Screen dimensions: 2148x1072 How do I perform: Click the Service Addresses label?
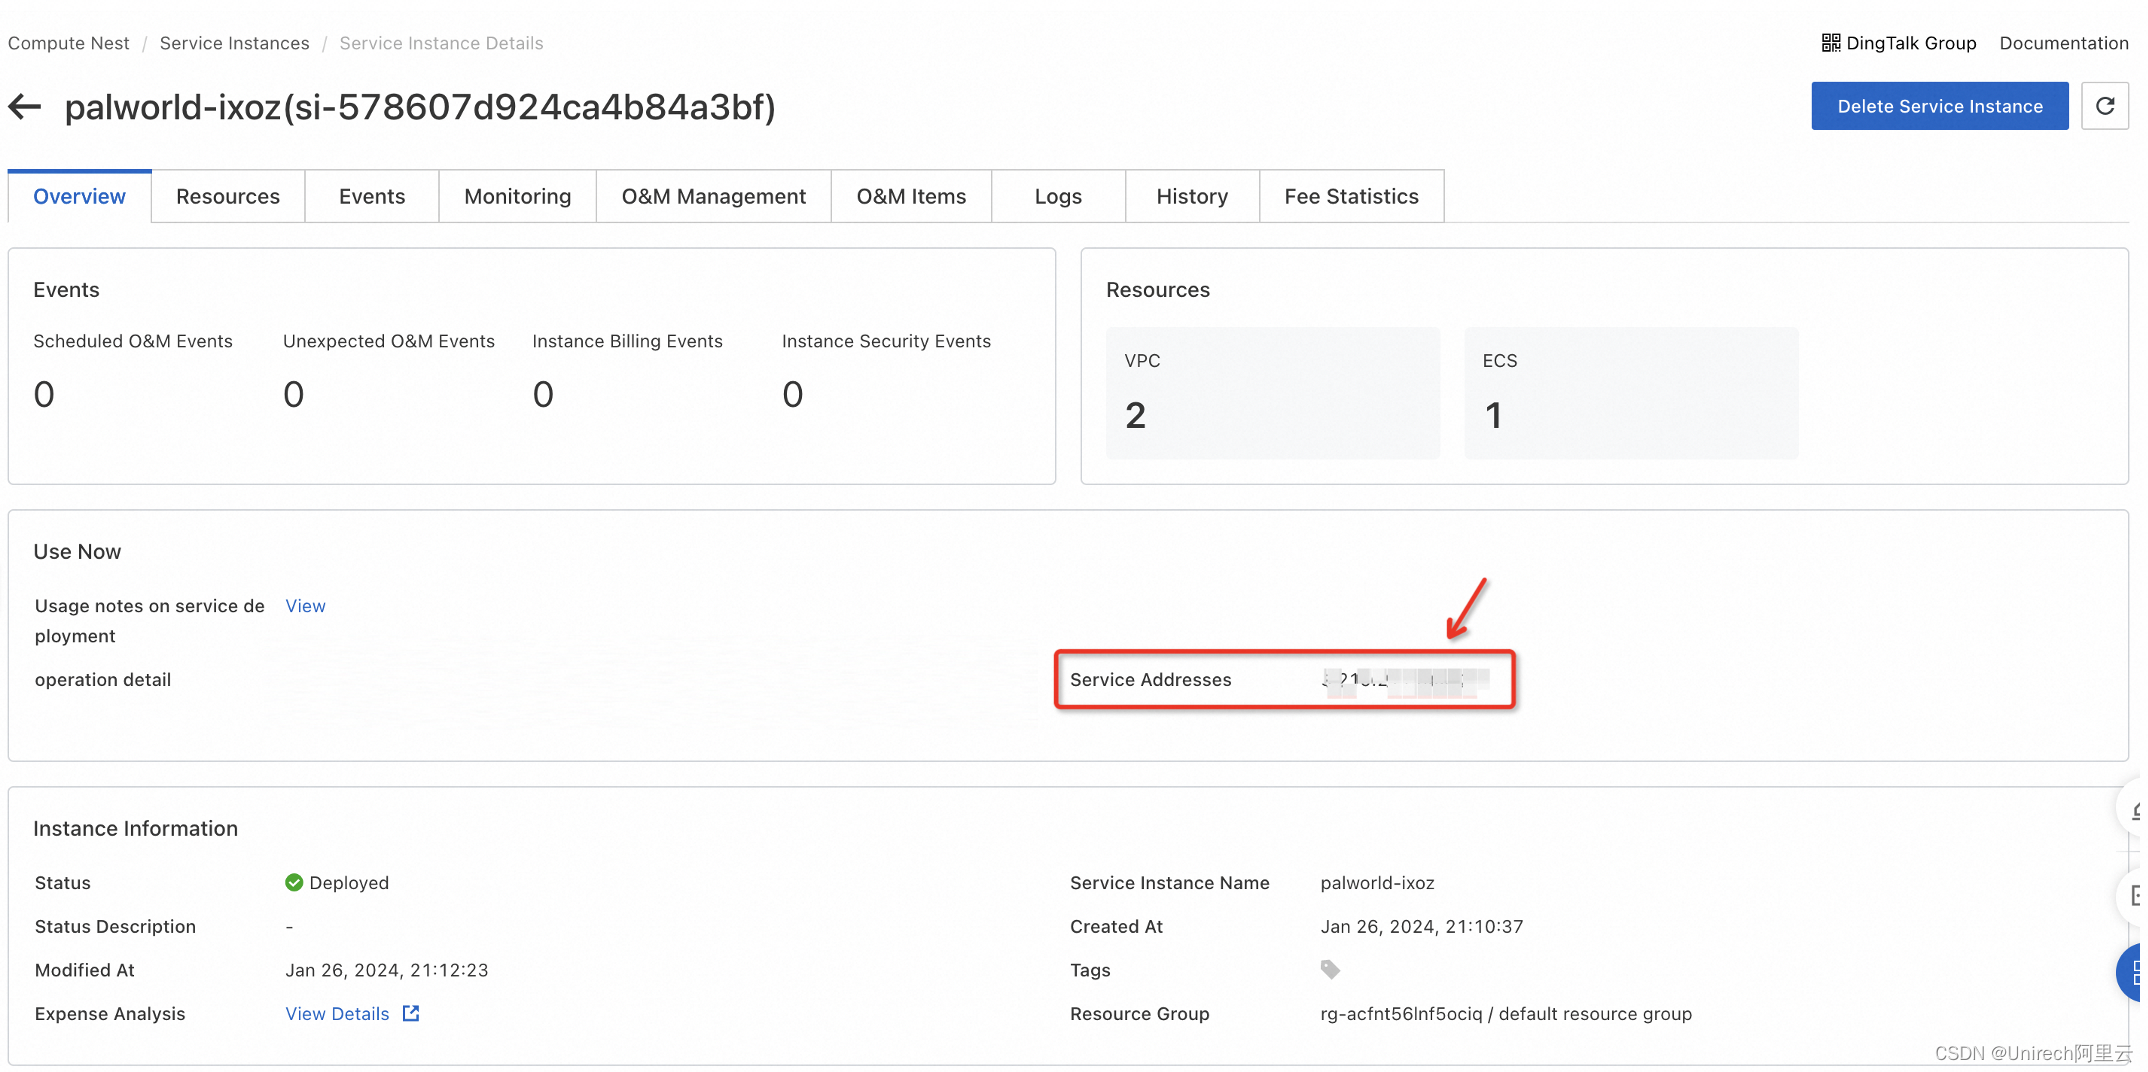(x=1150, y=680)
